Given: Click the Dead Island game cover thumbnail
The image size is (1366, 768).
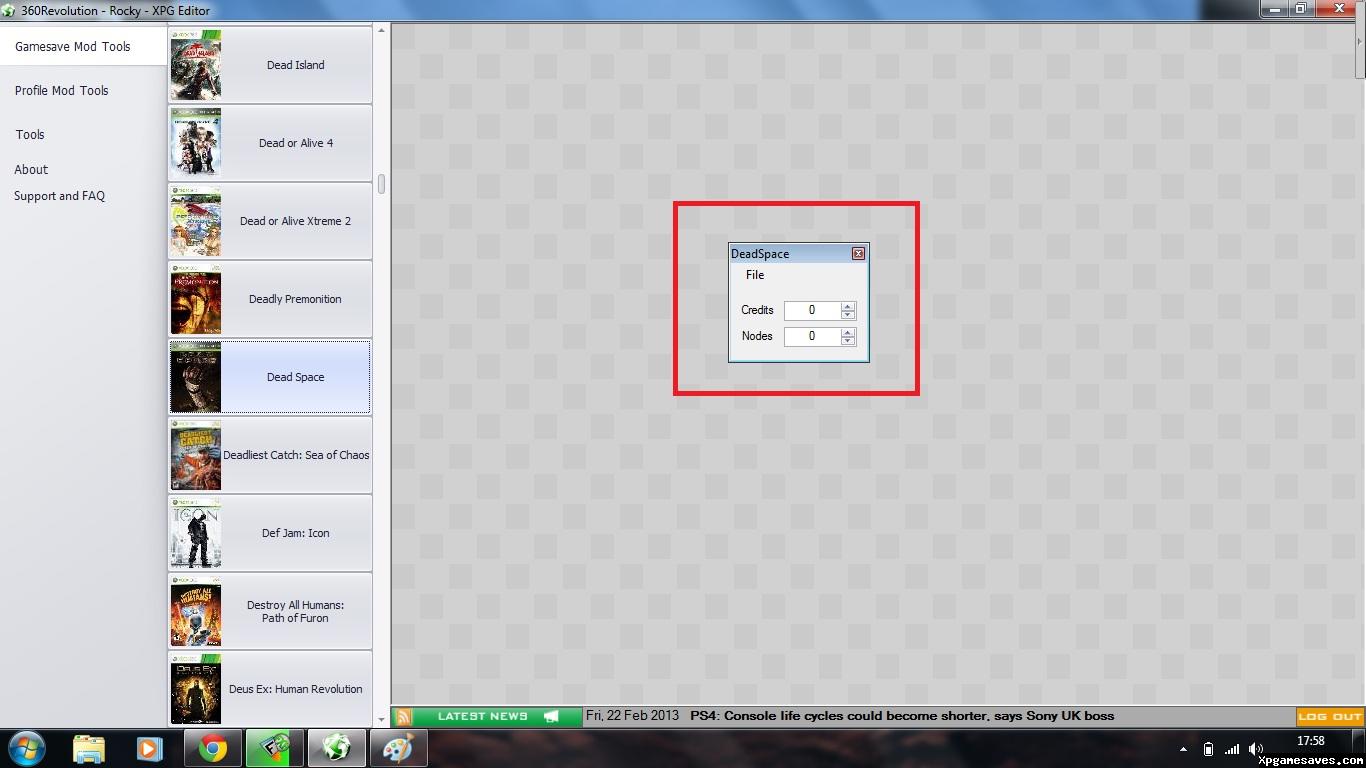Looking at the screenshot, I should click(x=196, y=65).
